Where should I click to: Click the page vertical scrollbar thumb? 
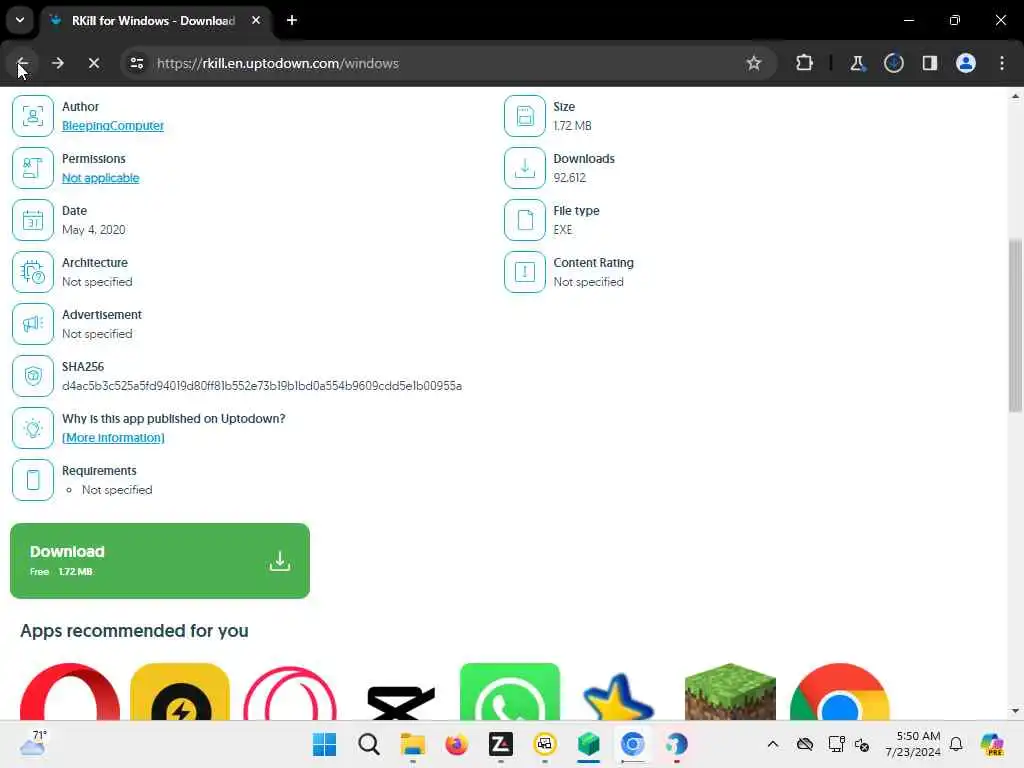click(x=1015, y=325)
